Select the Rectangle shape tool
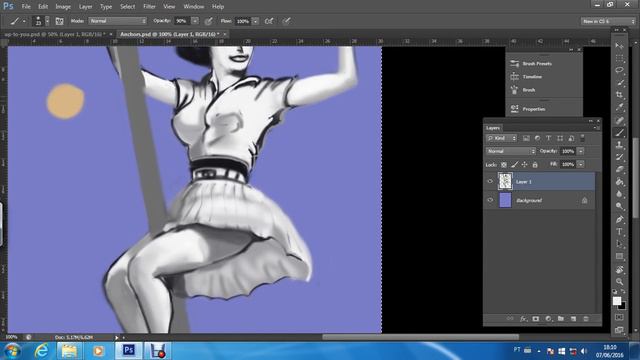The height and width of the screenshot is (360, 640). tap(619, 256)
